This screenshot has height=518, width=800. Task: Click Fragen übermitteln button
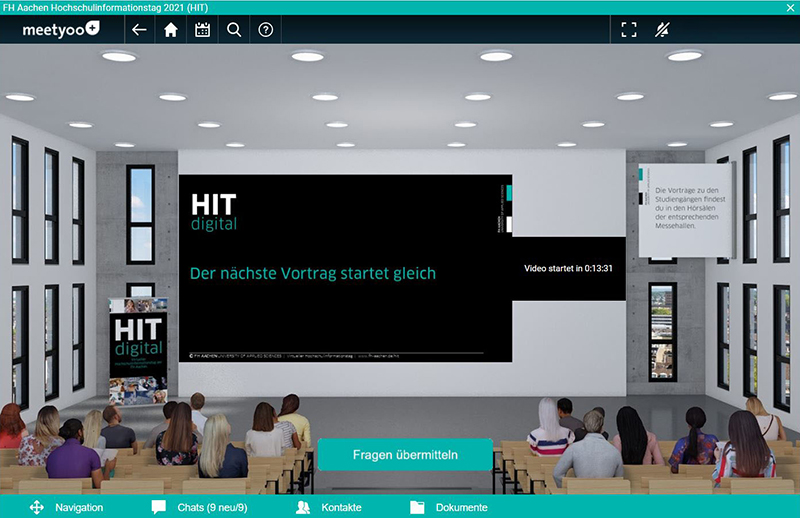405,455
